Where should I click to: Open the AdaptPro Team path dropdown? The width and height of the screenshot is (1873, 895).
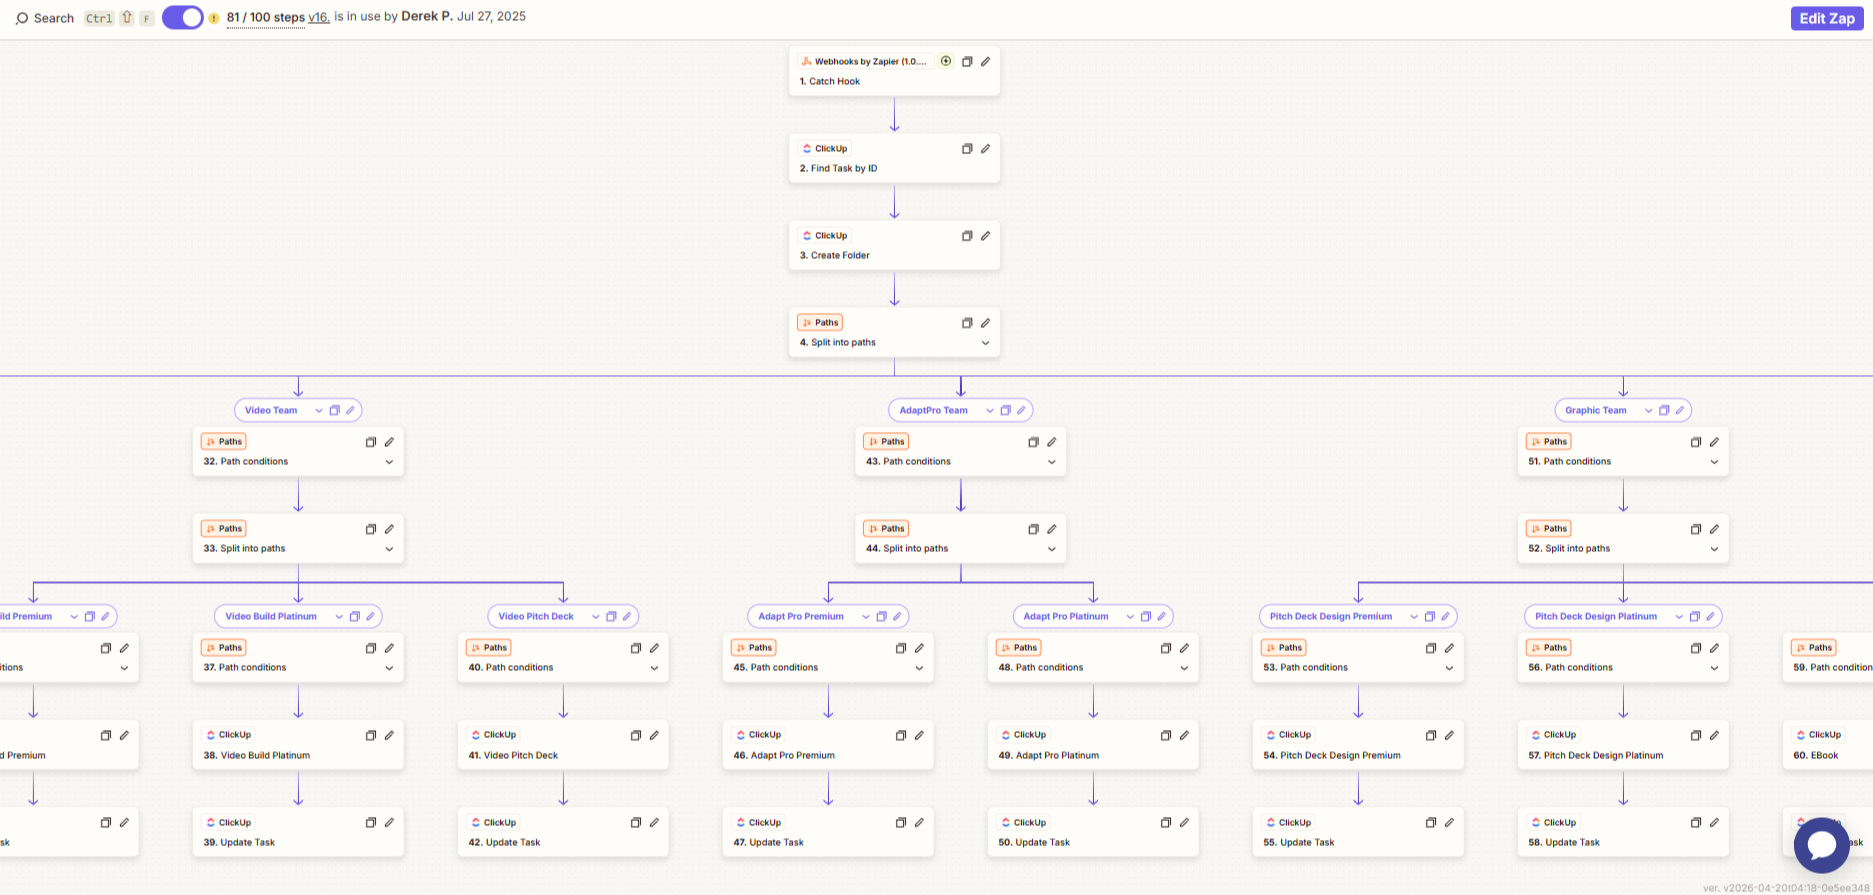coord(990,410)
